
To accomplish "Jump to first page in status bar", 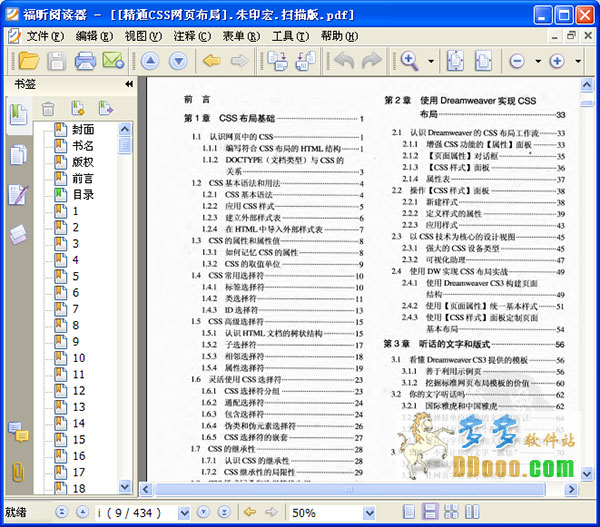I will point(61,512).
